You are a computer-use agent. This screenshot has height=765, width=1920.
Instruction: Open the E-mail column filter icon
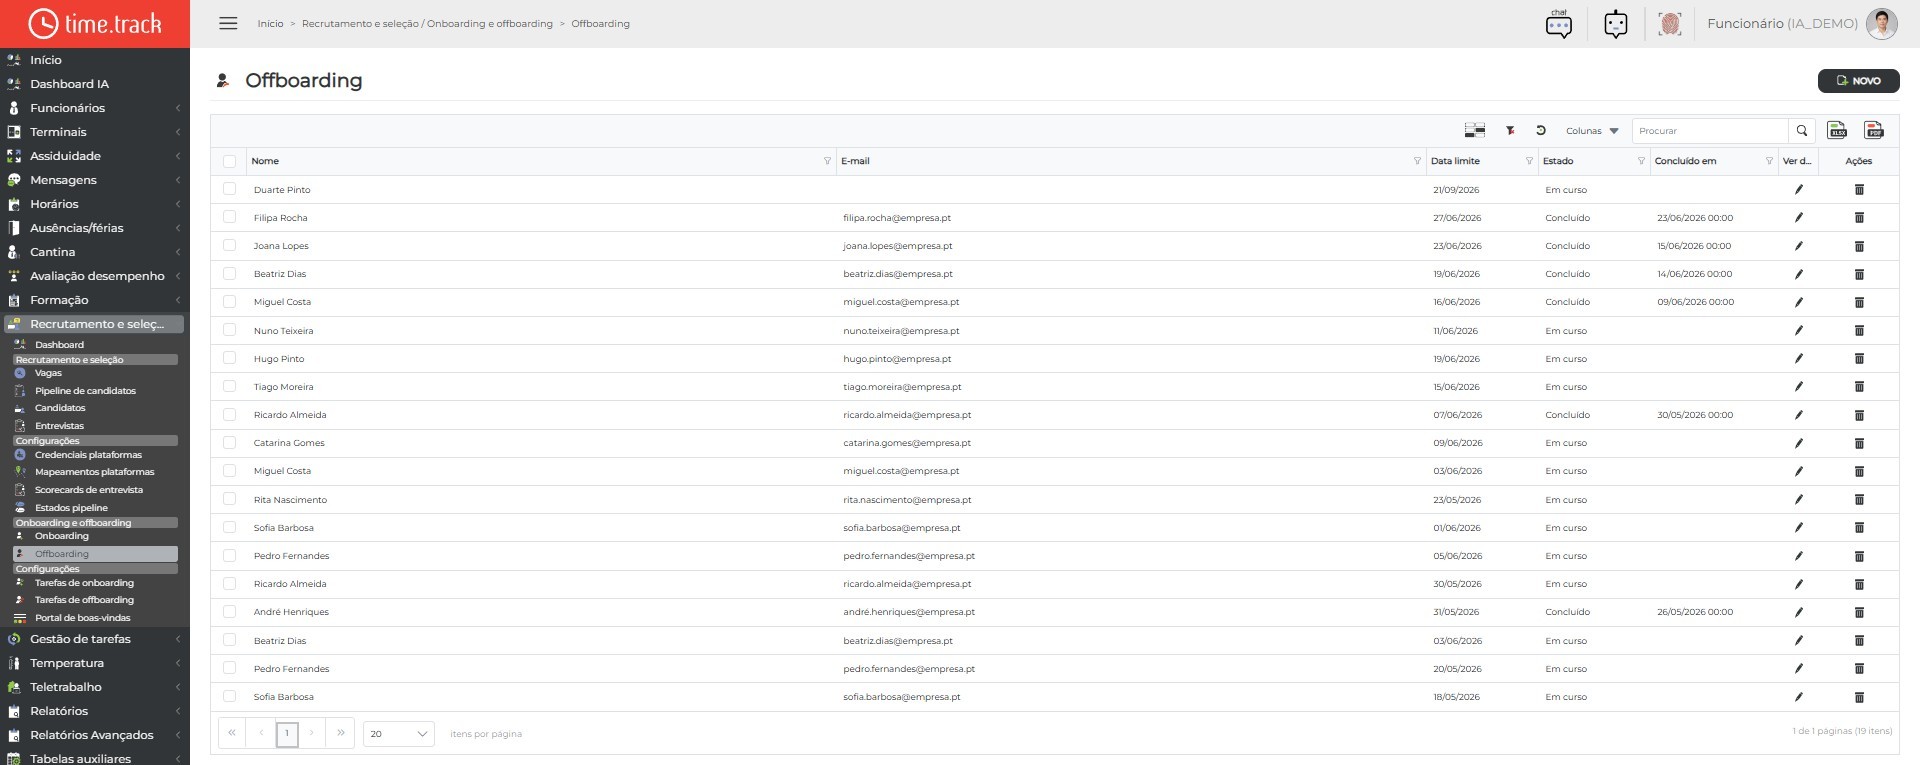tap(1417, 161)
